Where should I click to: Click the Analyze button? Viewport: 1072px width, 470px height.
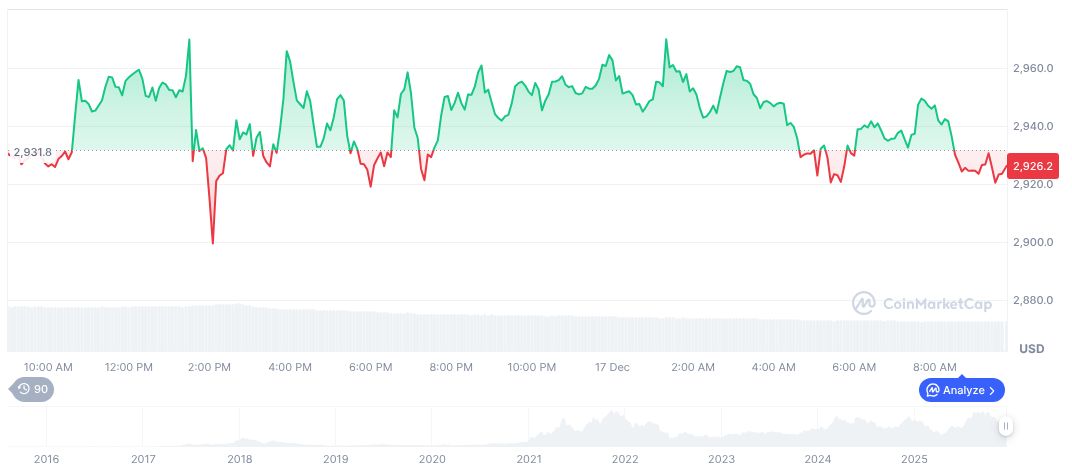coord(961,390)
